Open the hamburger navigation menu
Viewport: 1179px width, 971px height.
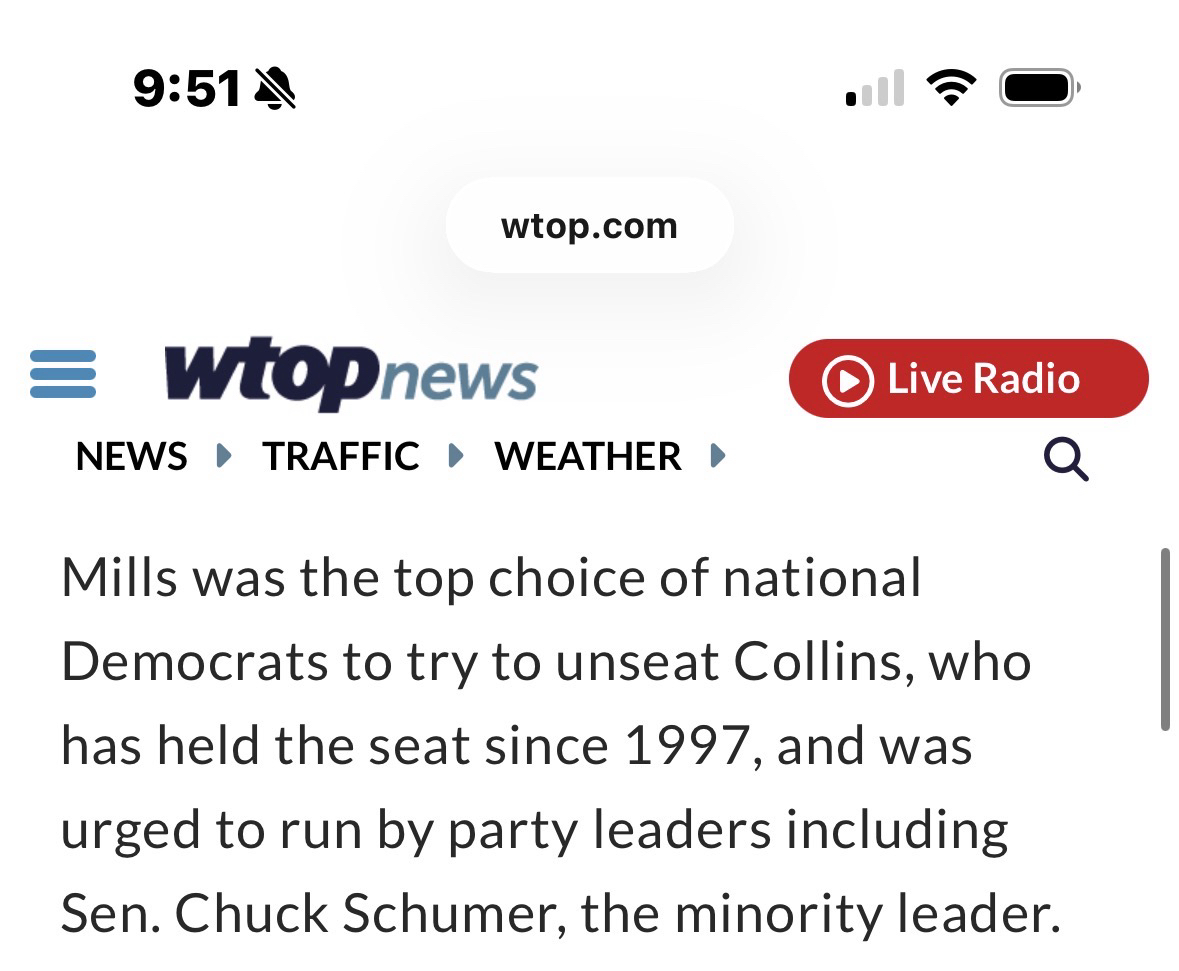pyautogui.click(x=63, y=374)
